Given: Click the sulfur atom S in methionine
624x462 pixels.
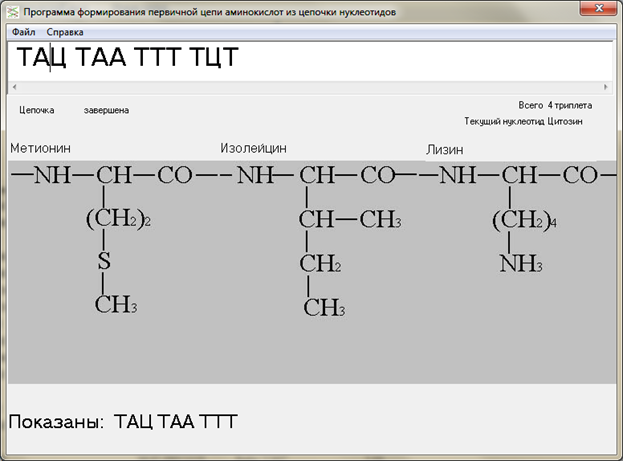Looking at the screenshot, I should click(103, 263).
